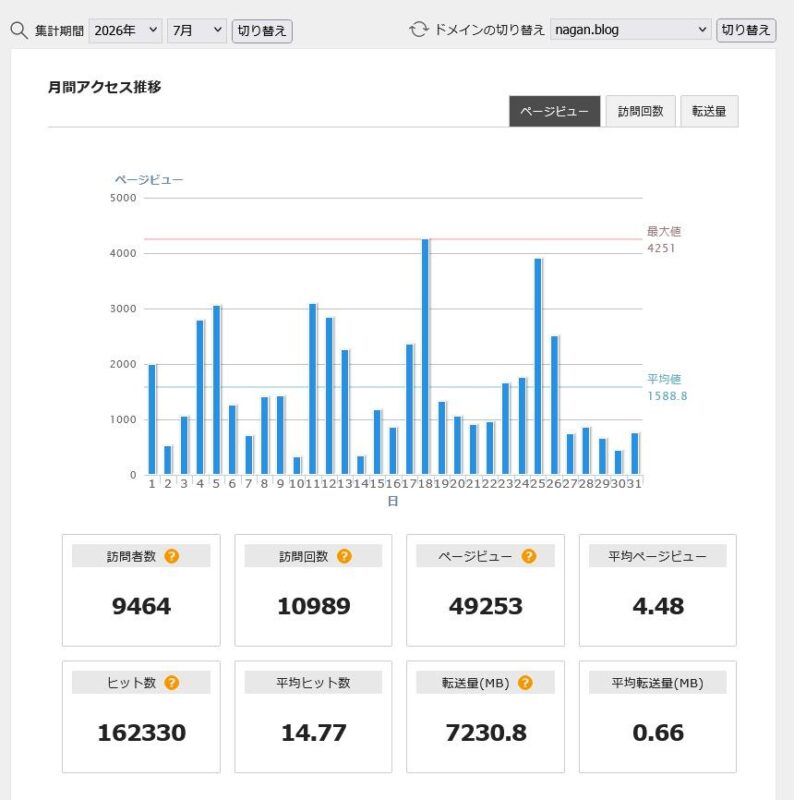Click 切り替え button next to month selector

pos(262,31)
